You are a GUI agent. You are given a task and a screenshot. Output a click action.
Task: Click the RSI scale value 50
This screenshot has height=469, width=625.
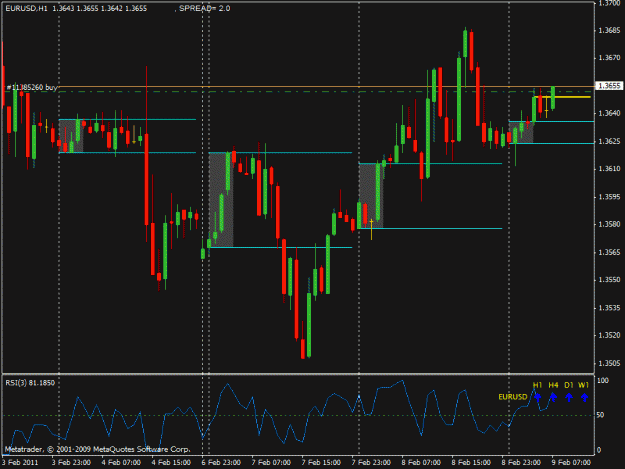point(600,415)
